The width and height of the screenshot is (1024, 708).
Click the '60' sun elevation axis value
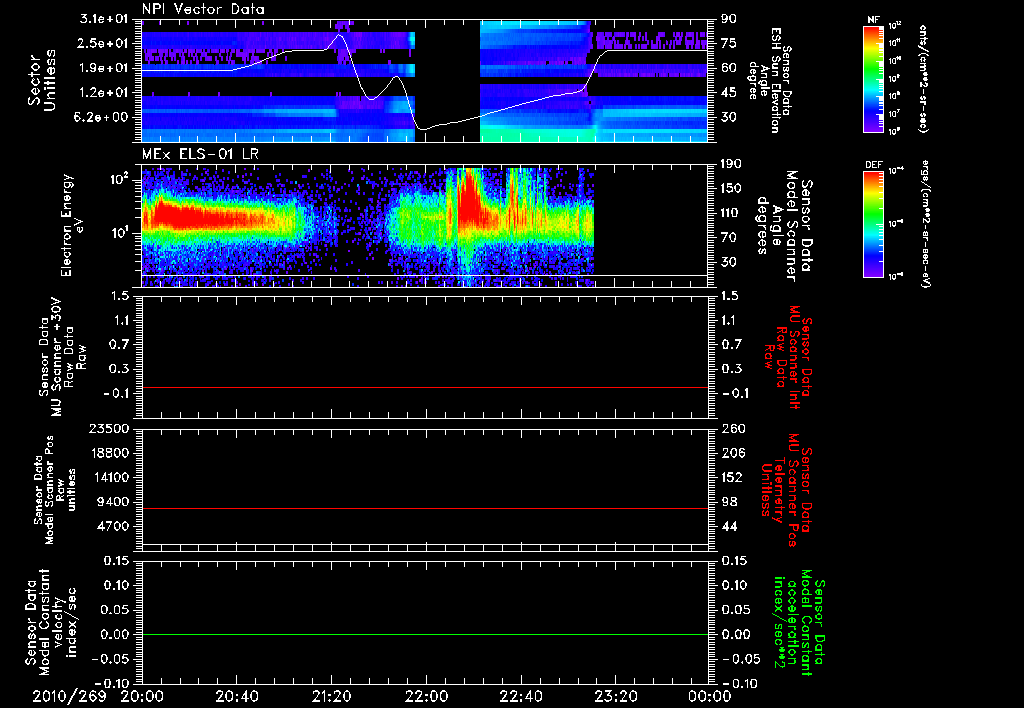(x=728, y=68)
